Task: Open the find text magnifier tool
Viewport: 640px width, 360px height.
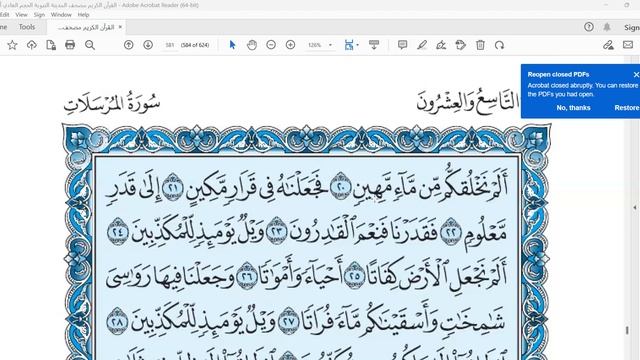Action: (90, 45)
